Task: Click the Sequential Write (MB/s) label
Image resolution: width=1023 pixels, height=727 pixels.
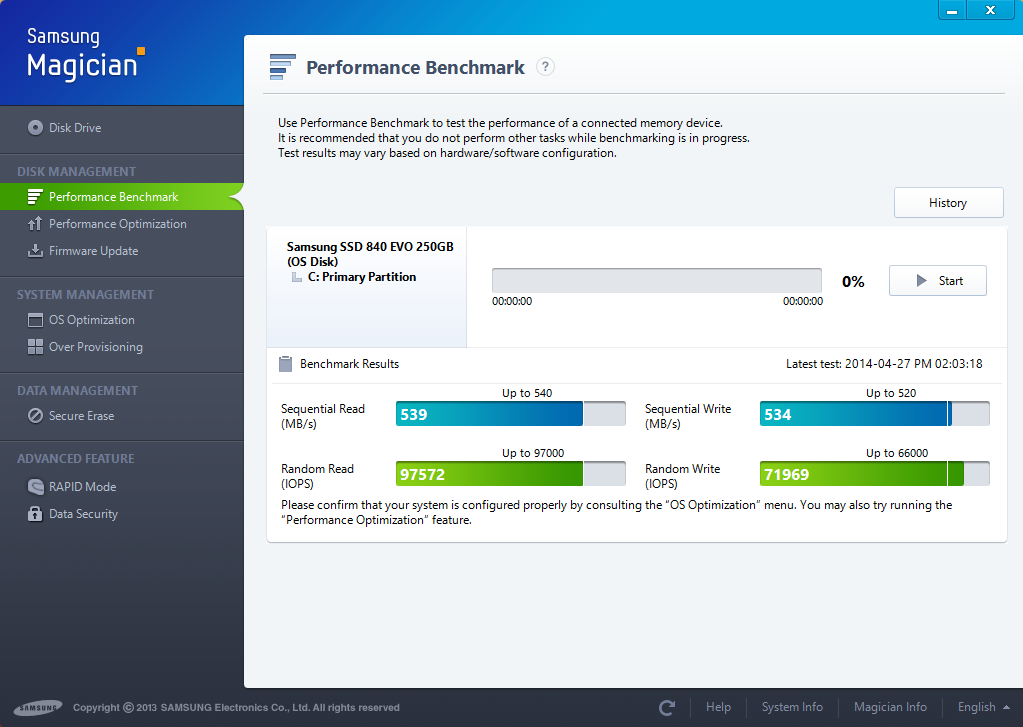Action: (688, 416)
